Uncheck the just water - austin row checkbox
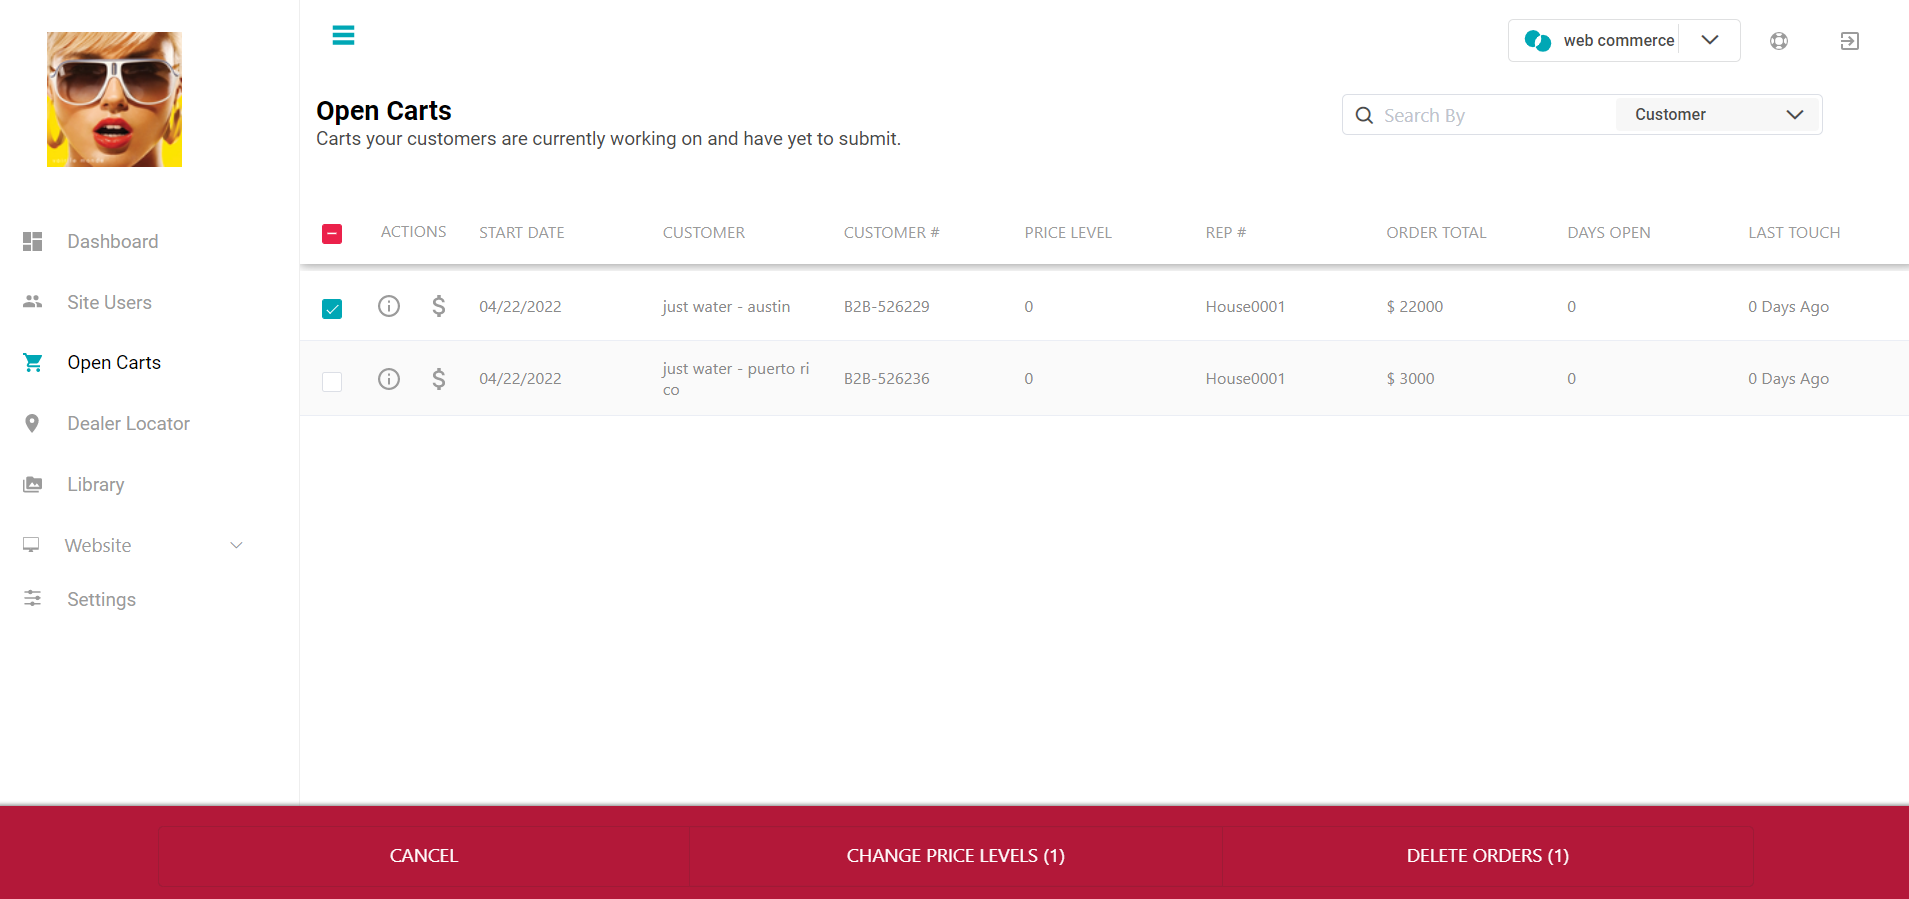 click(332, 308)
